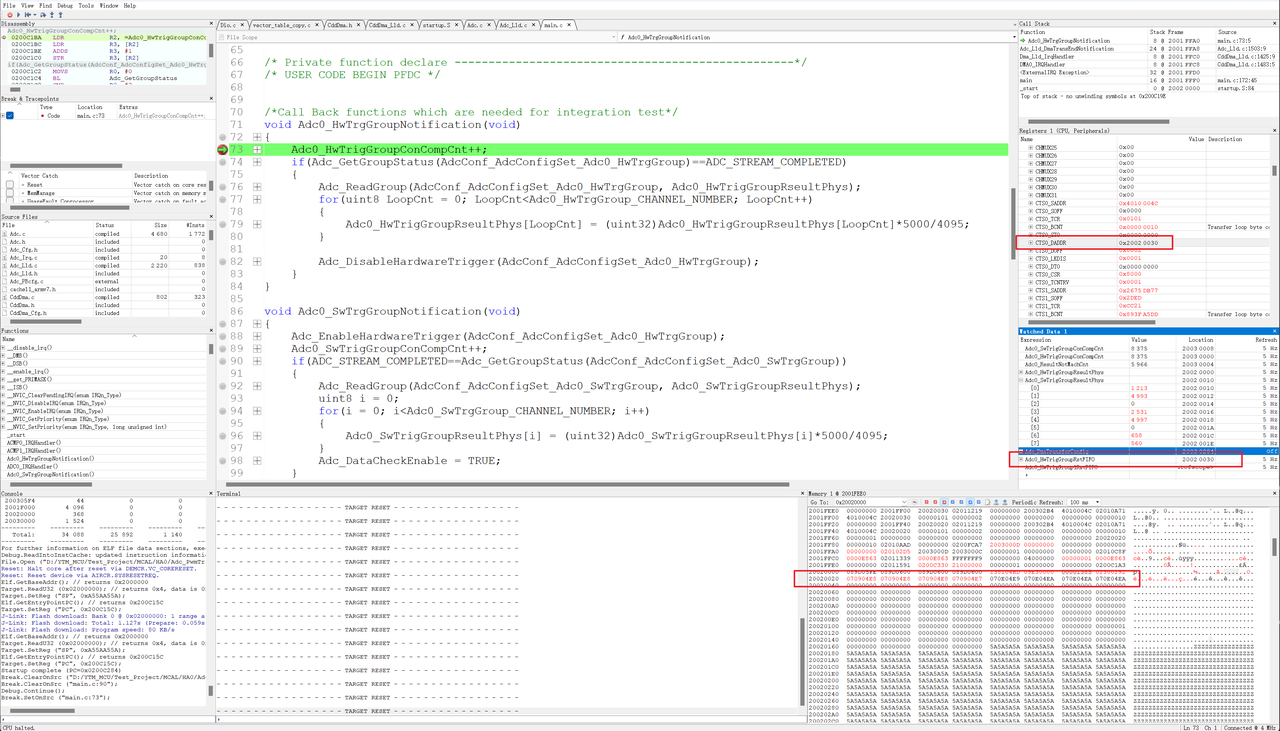This screenshot has height=731, width=1280.
Task: Click gray breakpoint dot at line 74
Action: point(222,162)
